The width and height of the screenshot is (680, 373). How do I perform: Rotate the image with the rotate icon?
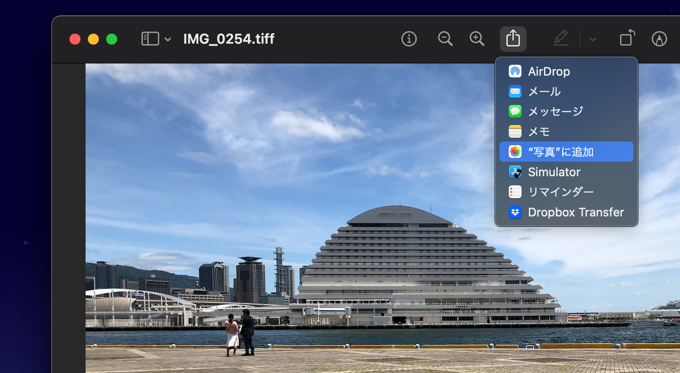click(627, 38)
